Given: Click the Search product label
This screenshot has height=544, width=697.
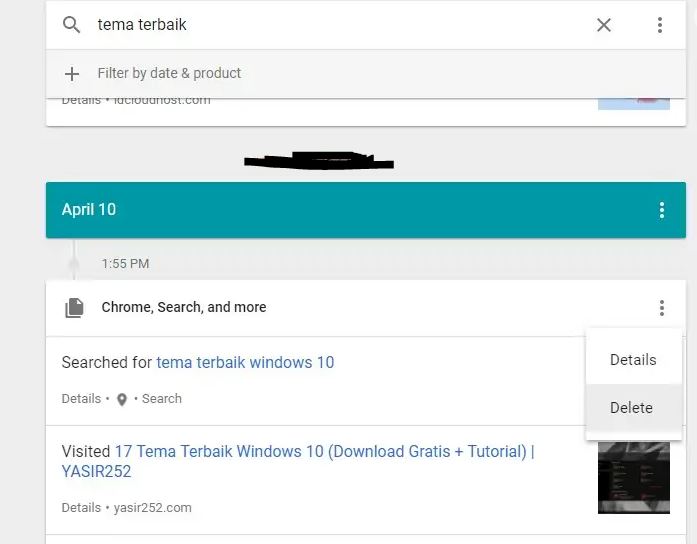Looking at the screenshot, I should [162, 398].
